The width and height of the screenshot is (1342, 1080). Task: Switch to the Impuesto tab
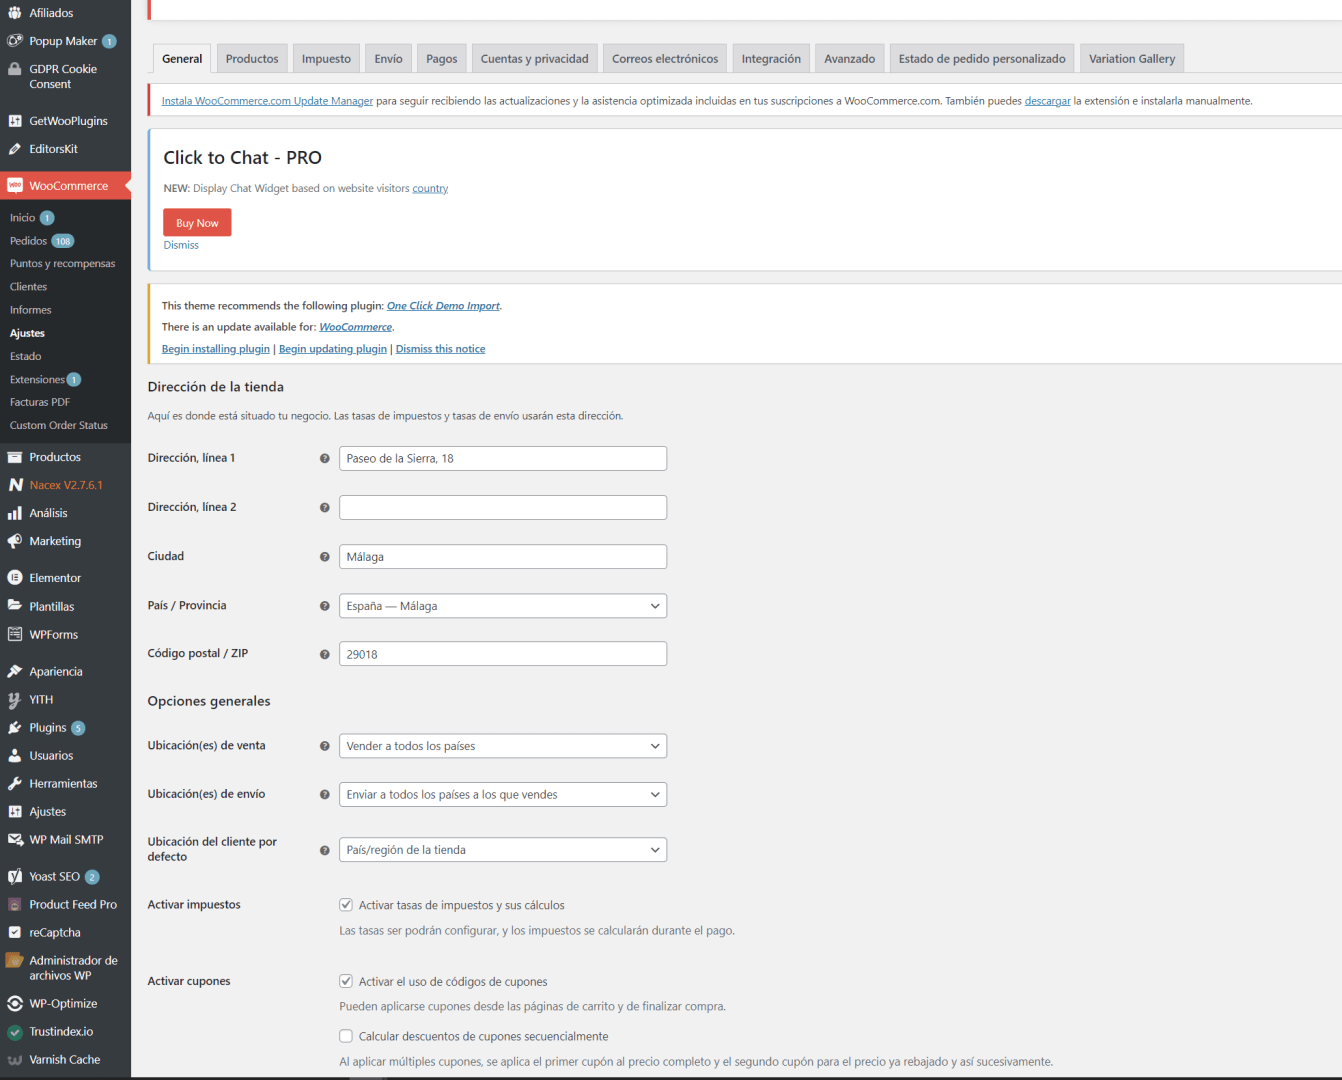327,59
